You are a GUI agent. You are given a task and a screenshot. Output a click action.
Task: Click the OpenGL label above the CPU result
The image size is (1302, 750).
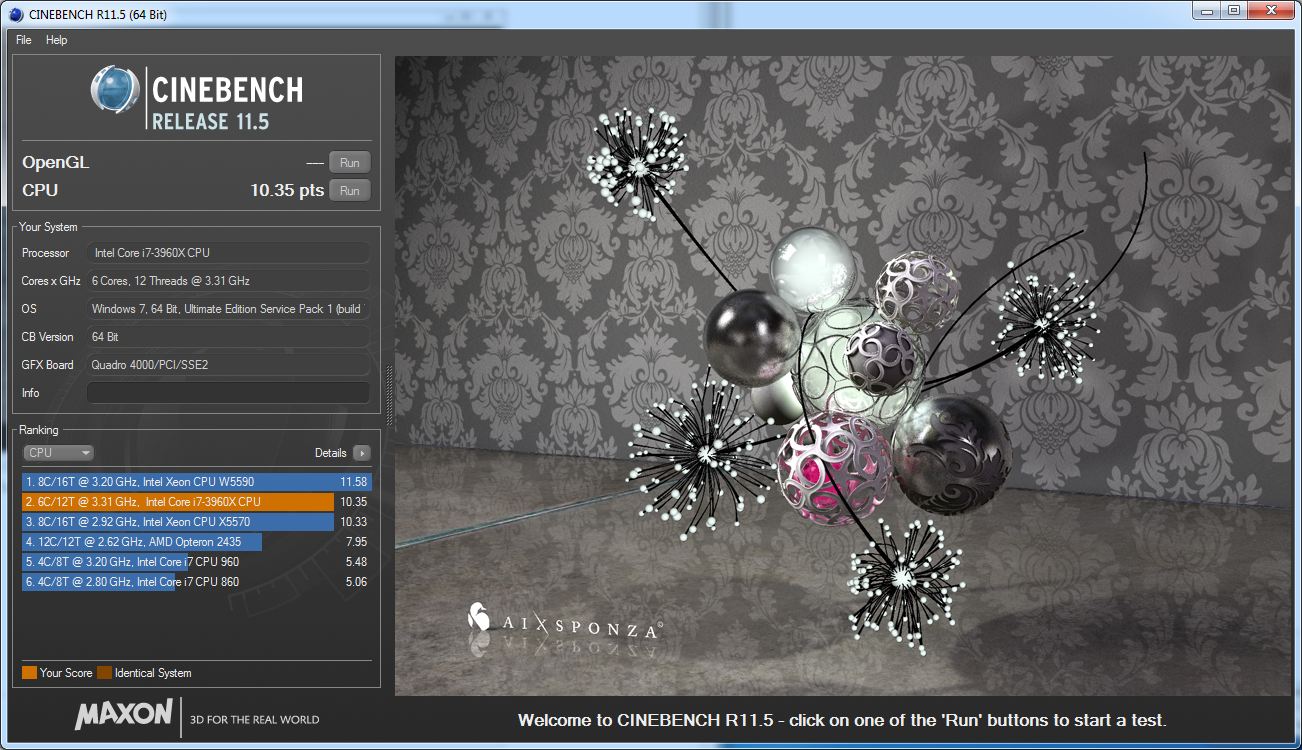pyautogui.click(x=56, y=162)
